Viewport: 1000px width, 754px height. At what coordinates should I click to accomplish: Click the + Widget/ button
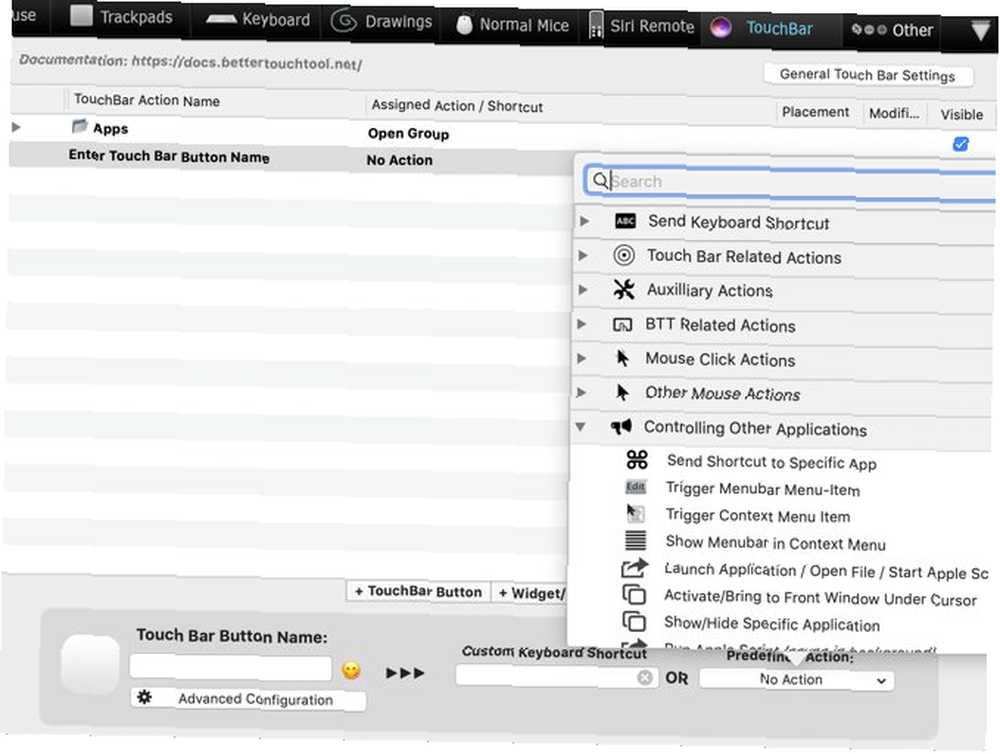[x=531, y=594]
